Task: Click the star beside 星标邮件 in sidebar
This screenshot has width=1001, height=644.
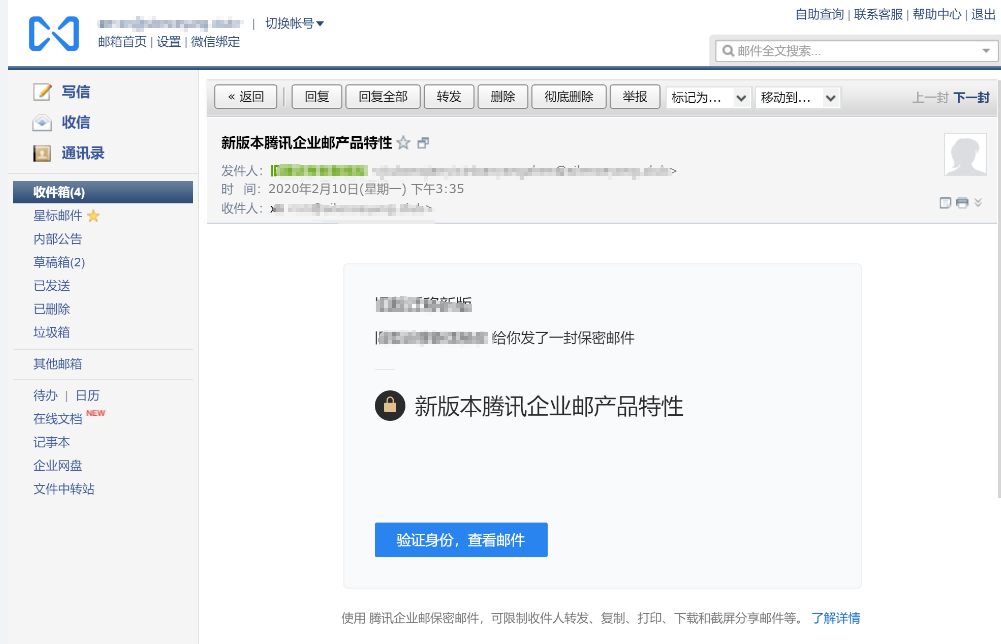Action: point(95,214)
